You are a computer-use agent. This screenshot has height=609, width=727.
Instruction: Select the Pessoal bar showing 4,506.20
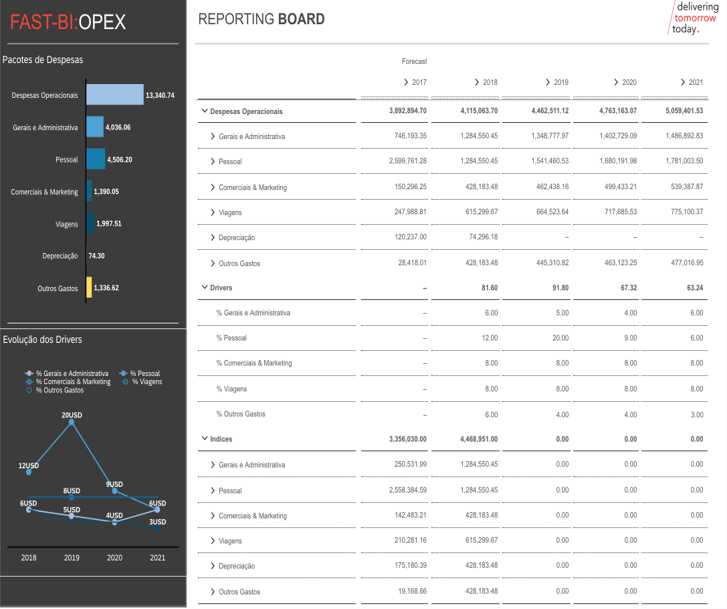coord(95,159)
